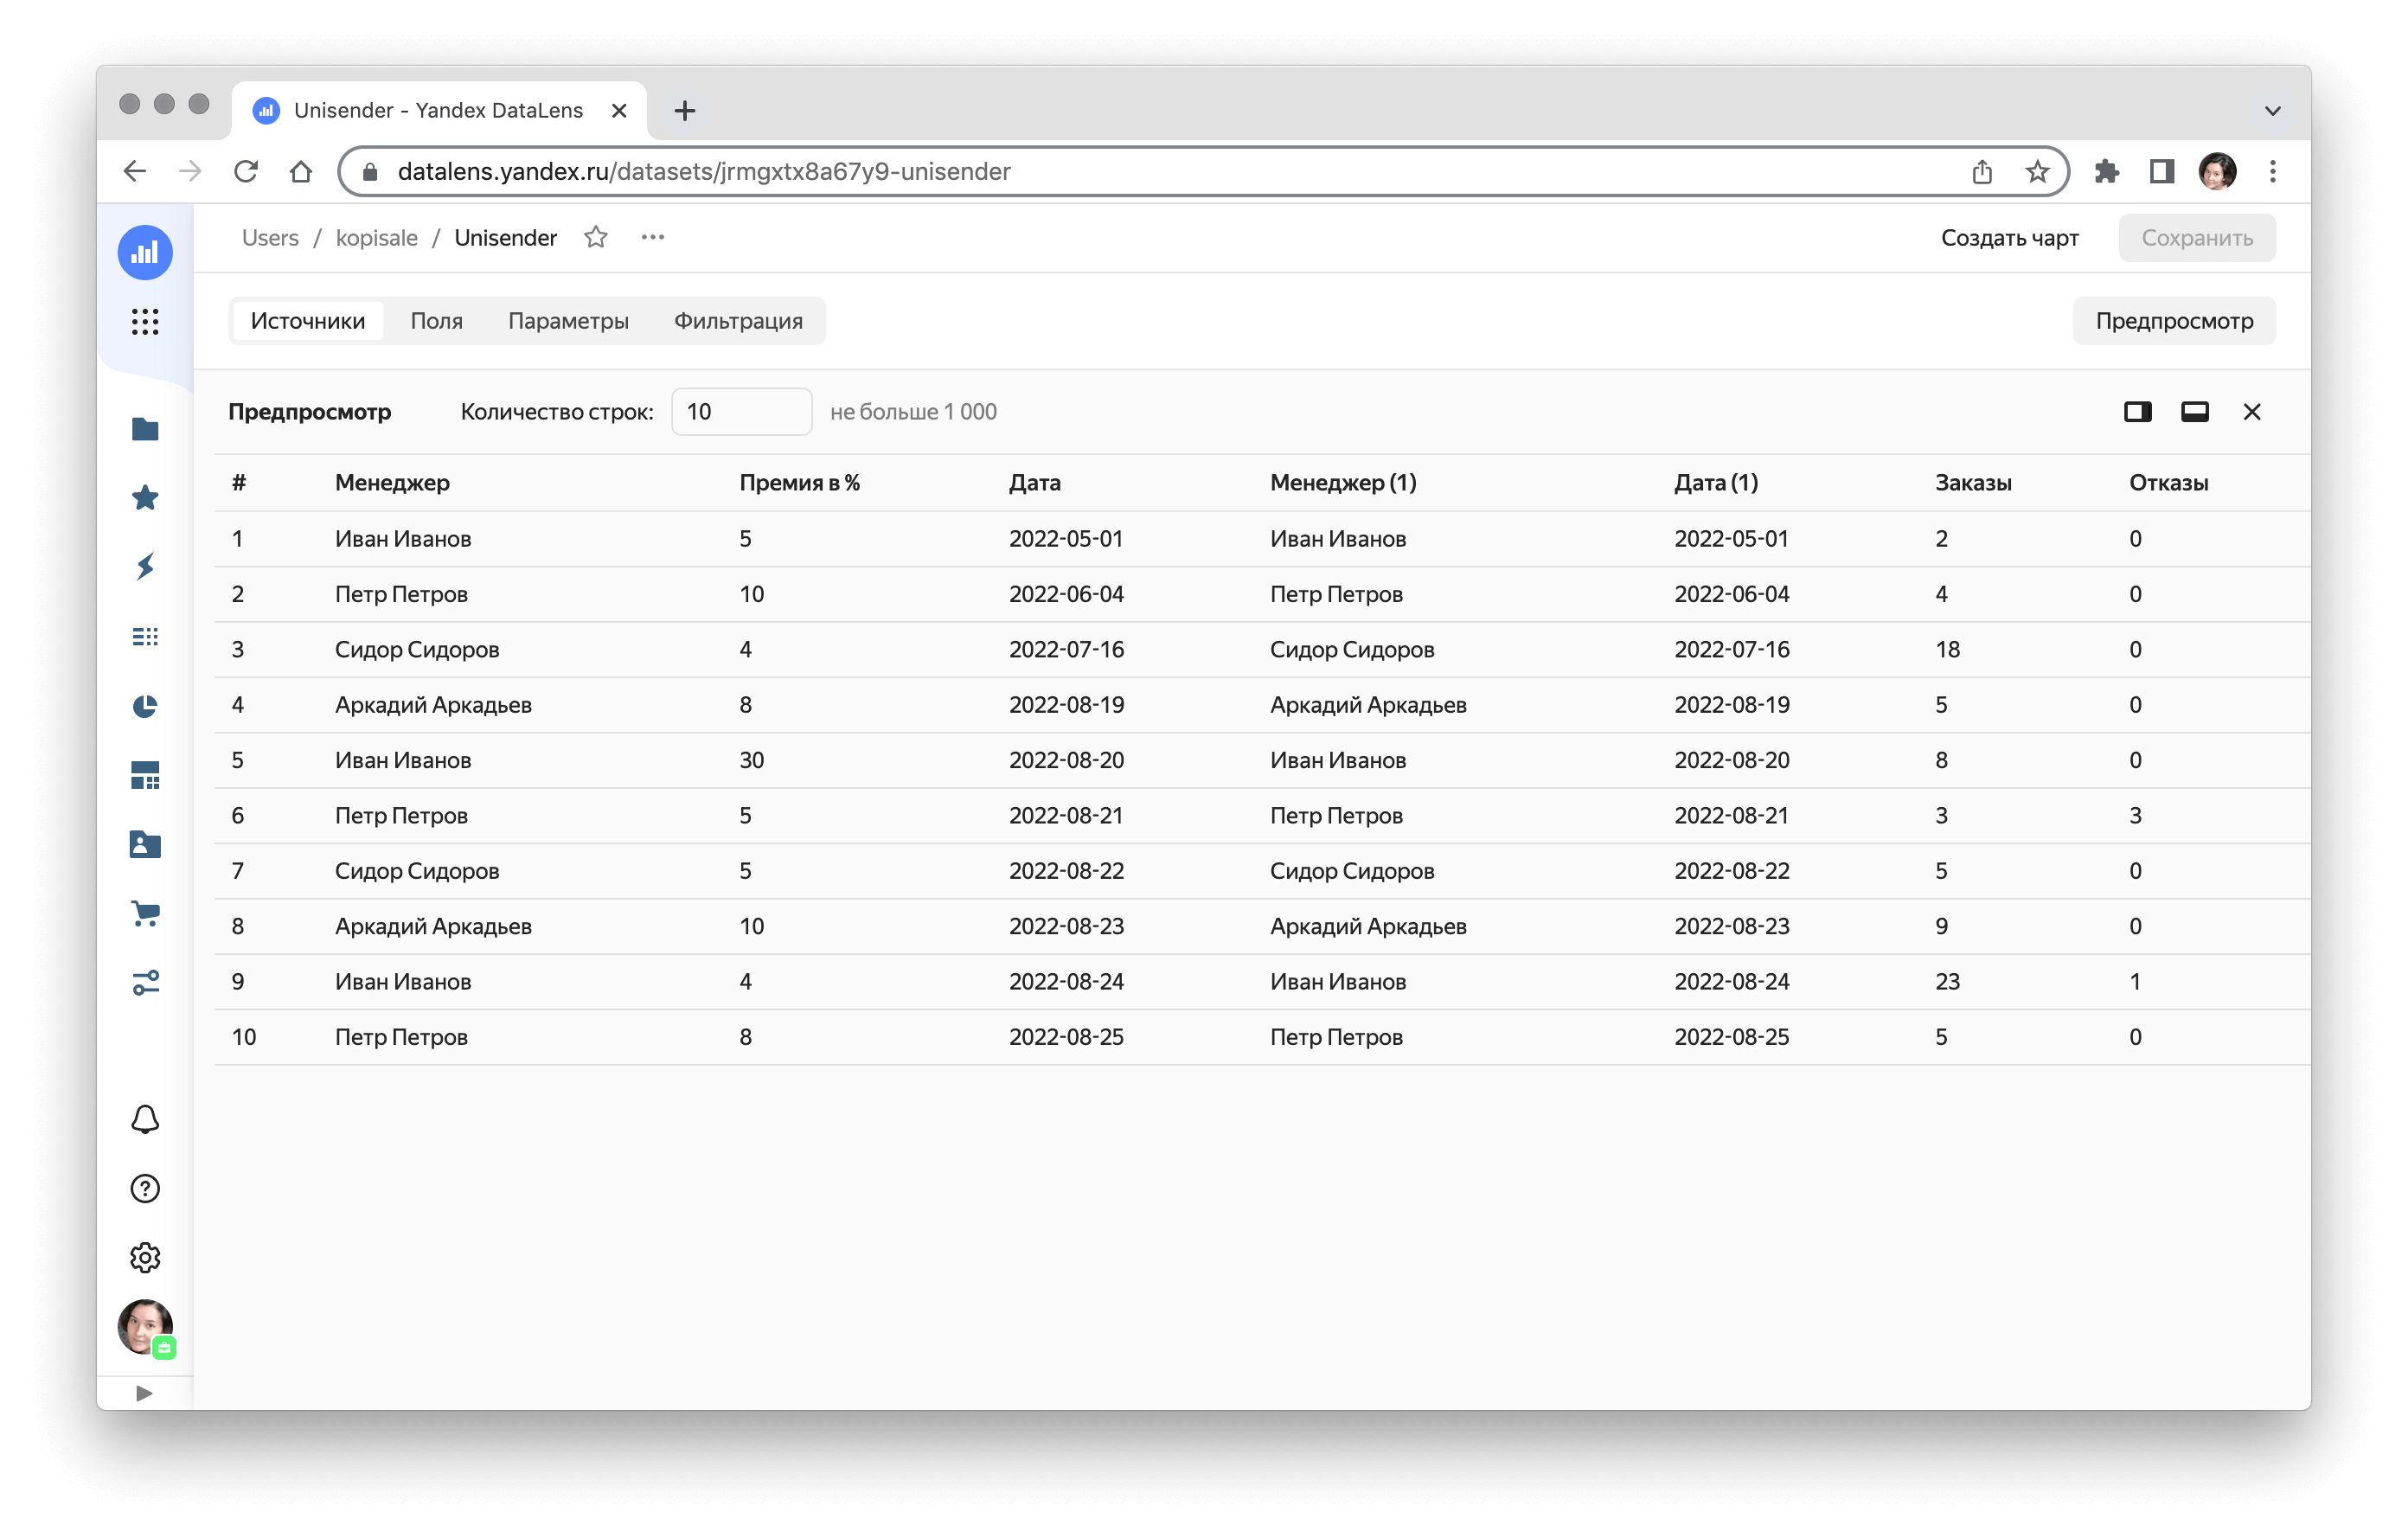This screenshot has width=2408, height=1538.
Task: Toggle the Предпросмотр button
Action: click(2174, 321)
